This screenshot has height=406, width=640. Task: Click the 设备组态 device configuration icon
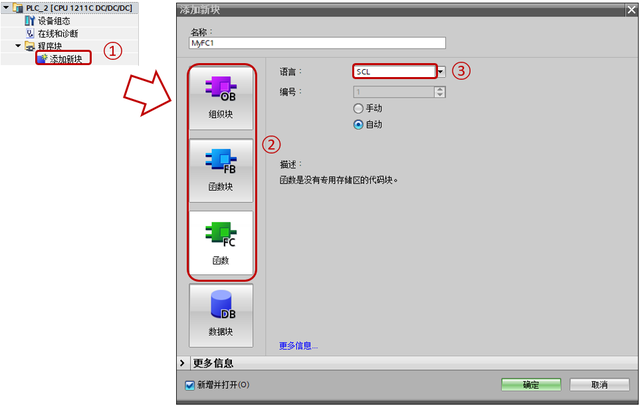[x=30, y=21]
